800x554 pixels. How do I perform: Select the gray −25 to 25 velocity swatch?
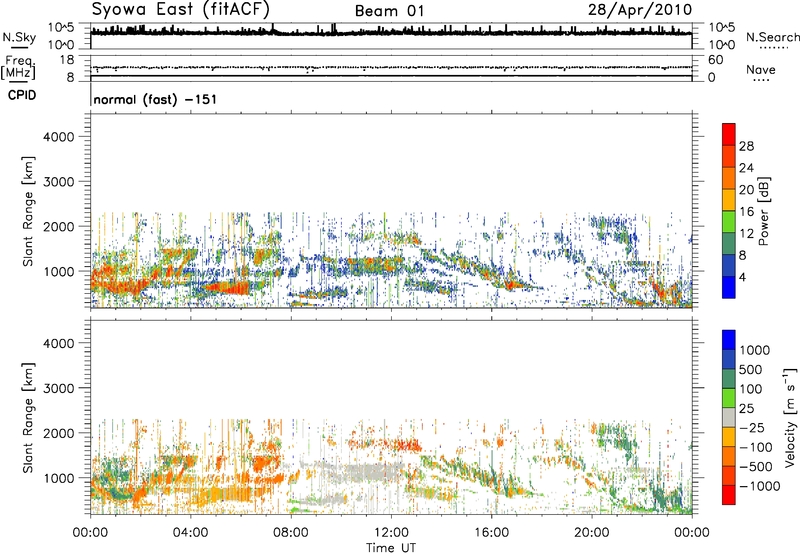tap(729, 418)
